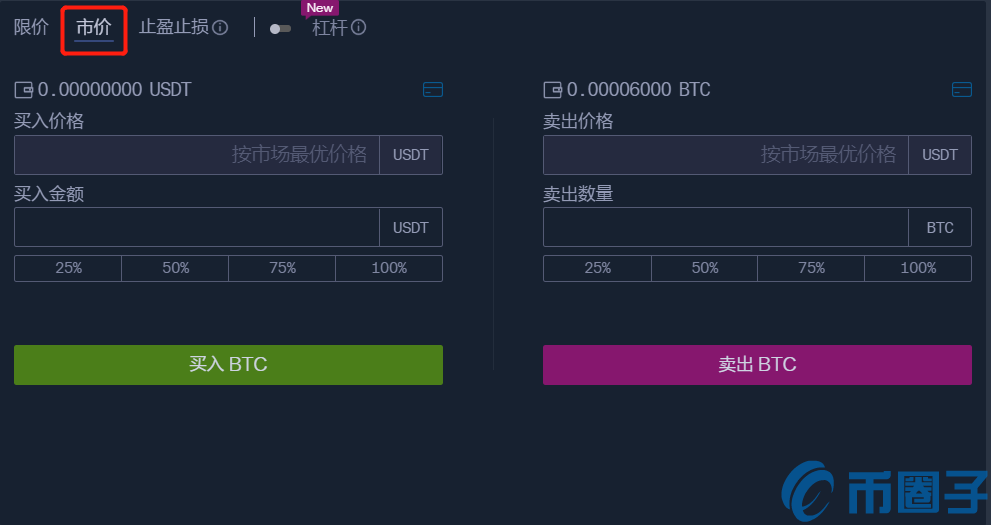Set sell quantity to 100%

click(x=918, y=268)
